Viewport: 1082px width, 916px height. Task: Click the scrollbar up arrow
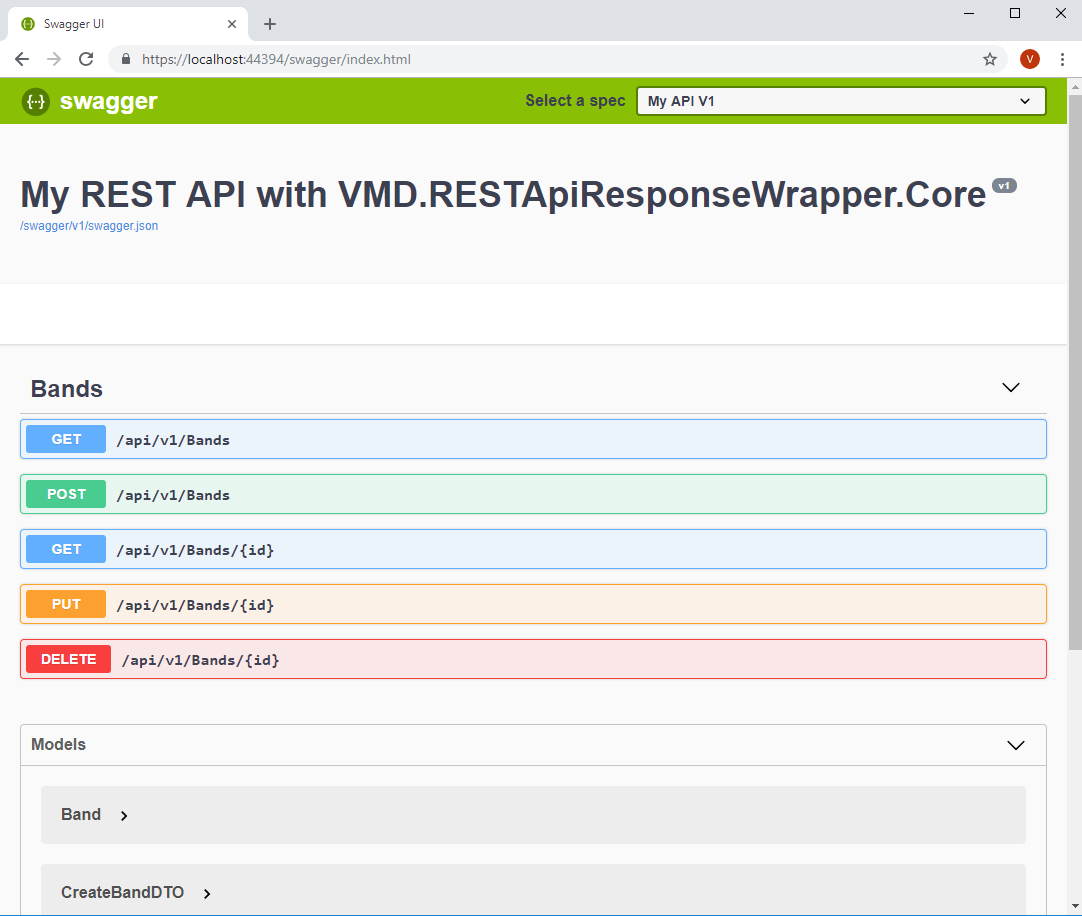[1075, 86]
